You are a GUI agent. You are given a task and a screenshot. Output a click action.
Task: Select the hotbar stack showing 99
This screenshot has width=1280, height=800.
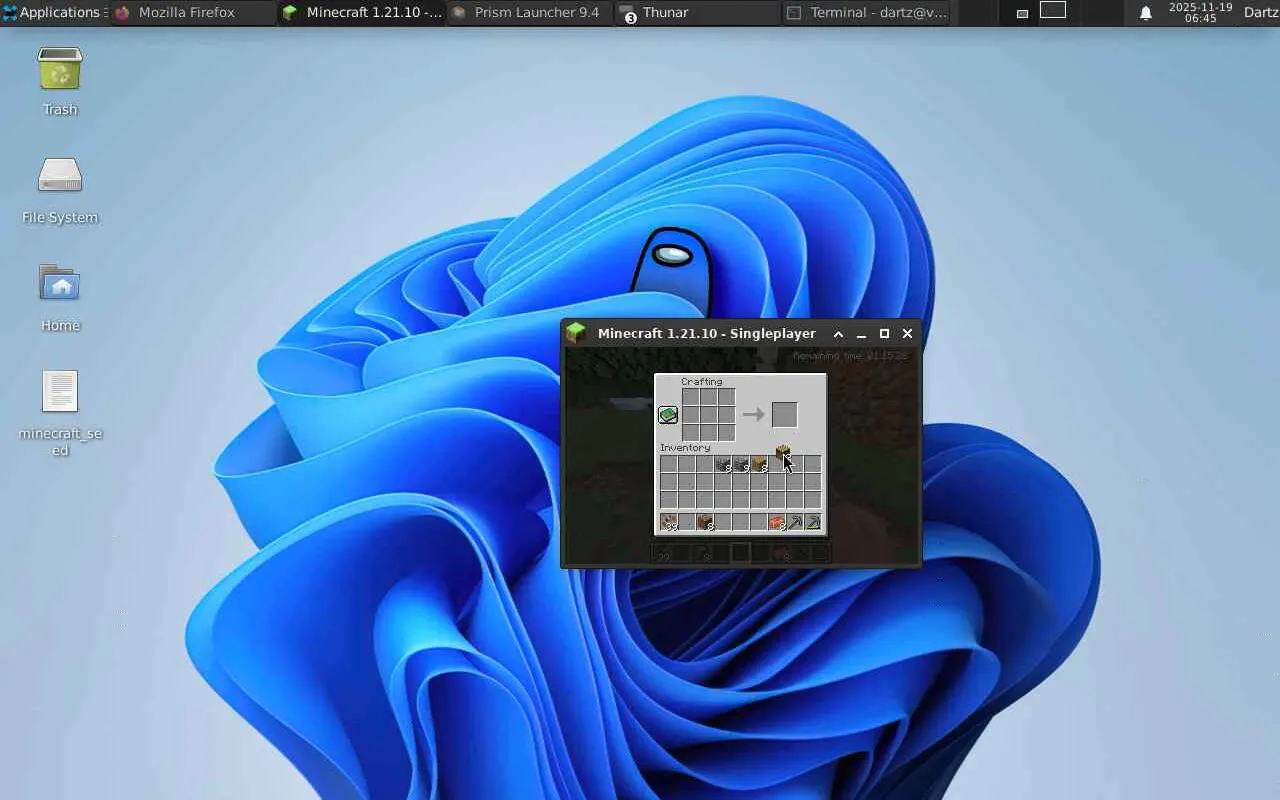pos(669,522)
